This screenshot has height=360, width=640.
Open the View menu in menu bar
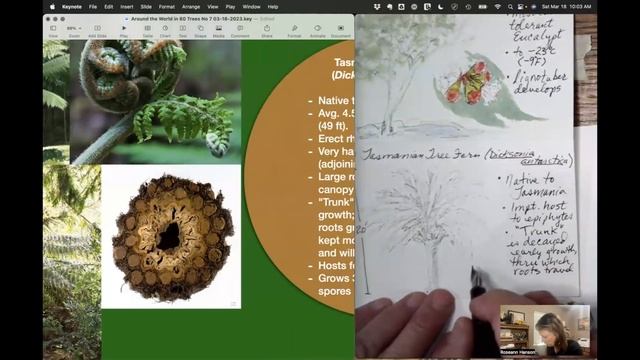point(213,7)
